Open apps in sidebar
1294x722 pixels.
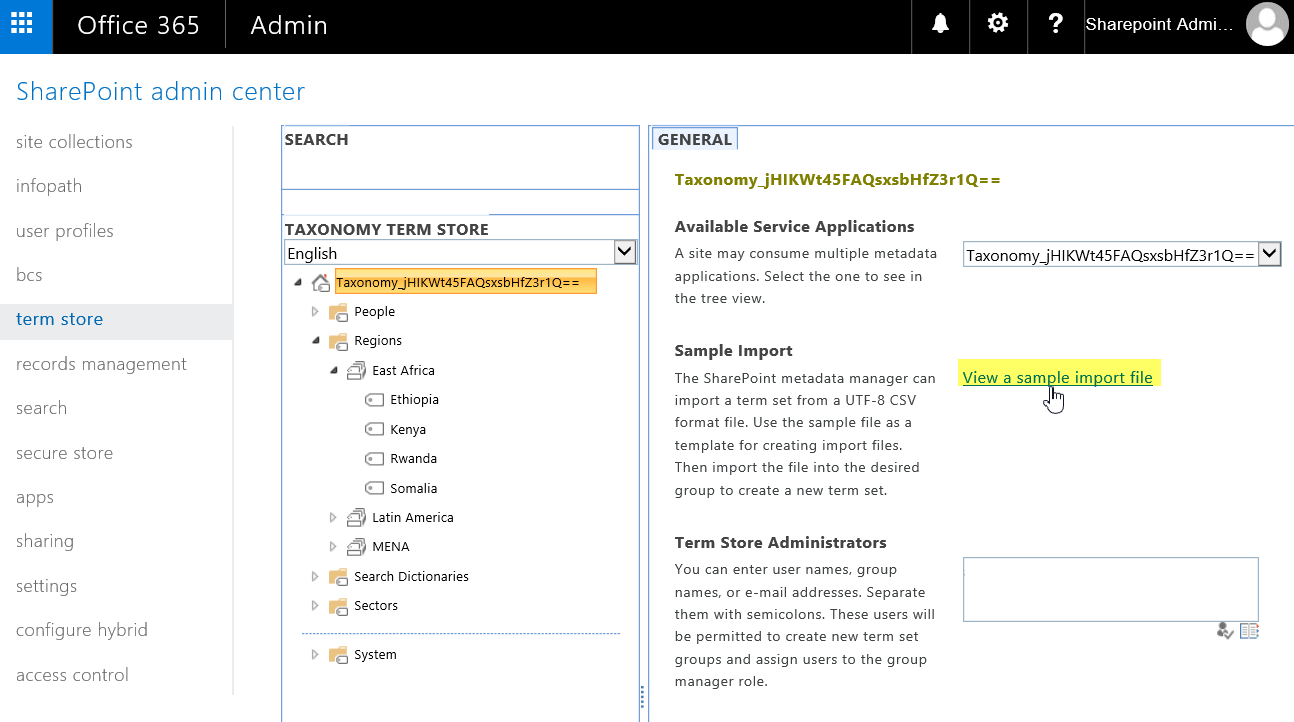point(35,497)
